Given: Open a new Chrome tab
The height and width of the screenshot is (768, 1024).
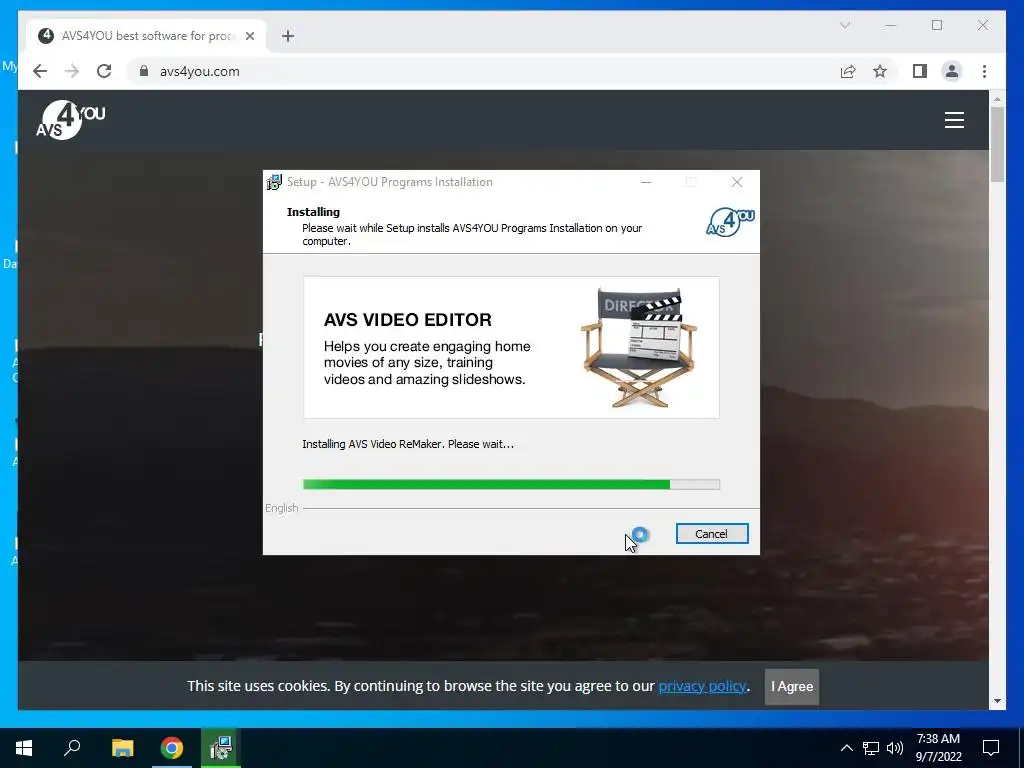Looking at the screenshot, I should tap(288, 36).
